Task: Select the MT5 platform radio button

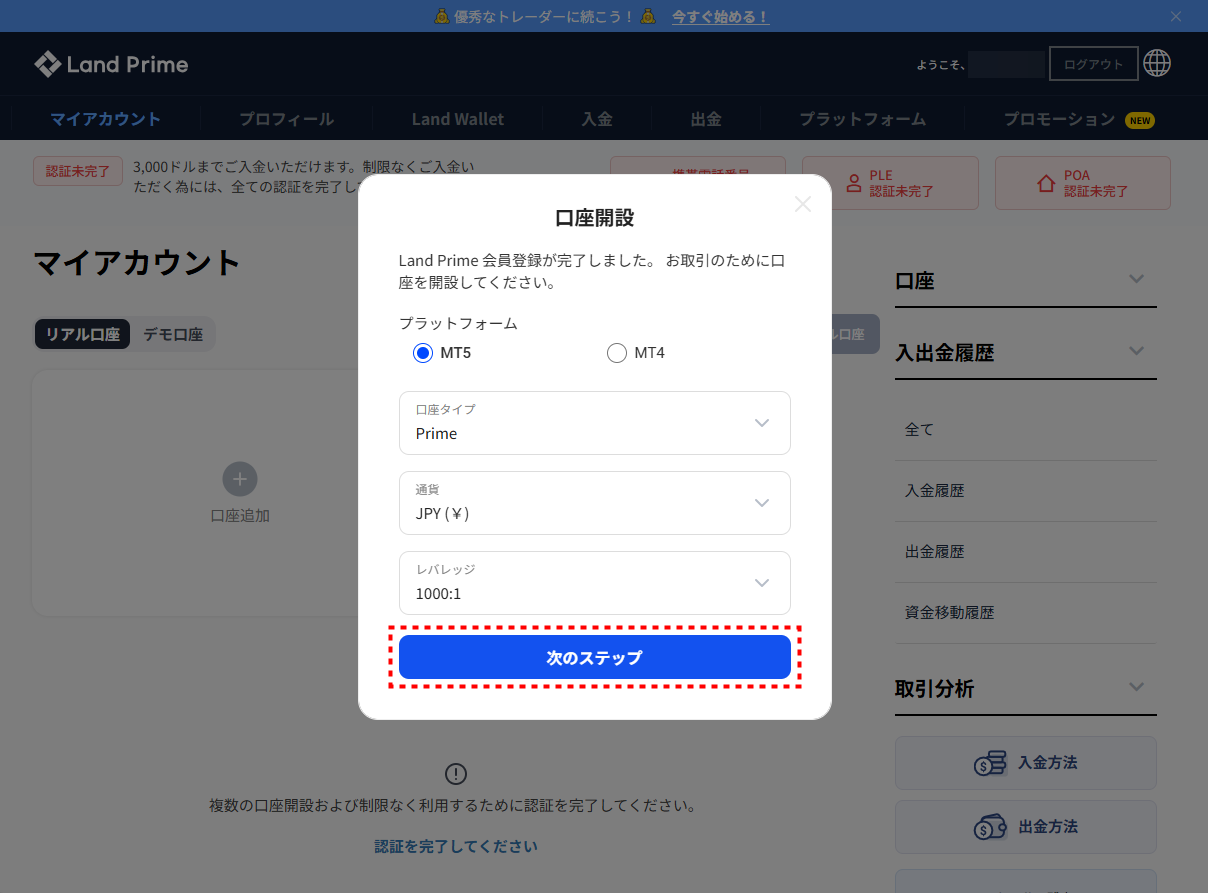Action: click(423, 353)
